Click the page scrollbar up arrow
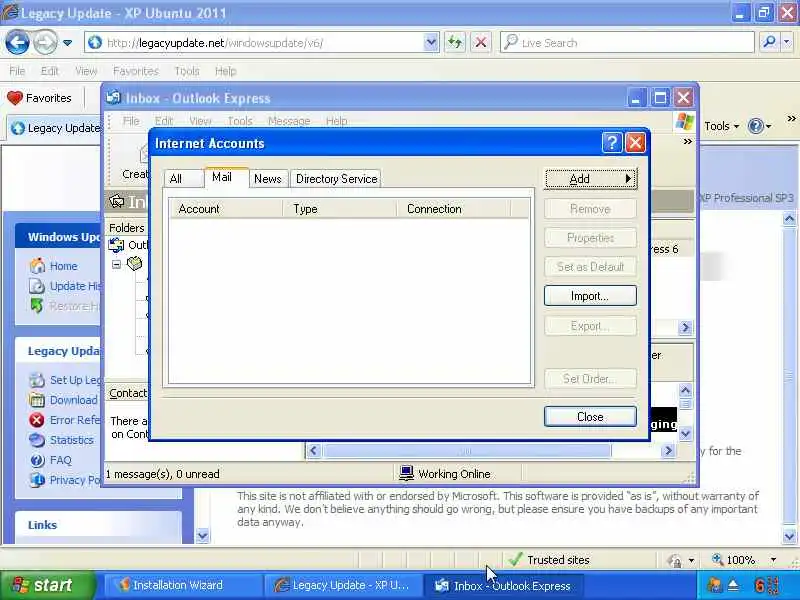Screen dimensions: 800x600 tap(789, 219)
